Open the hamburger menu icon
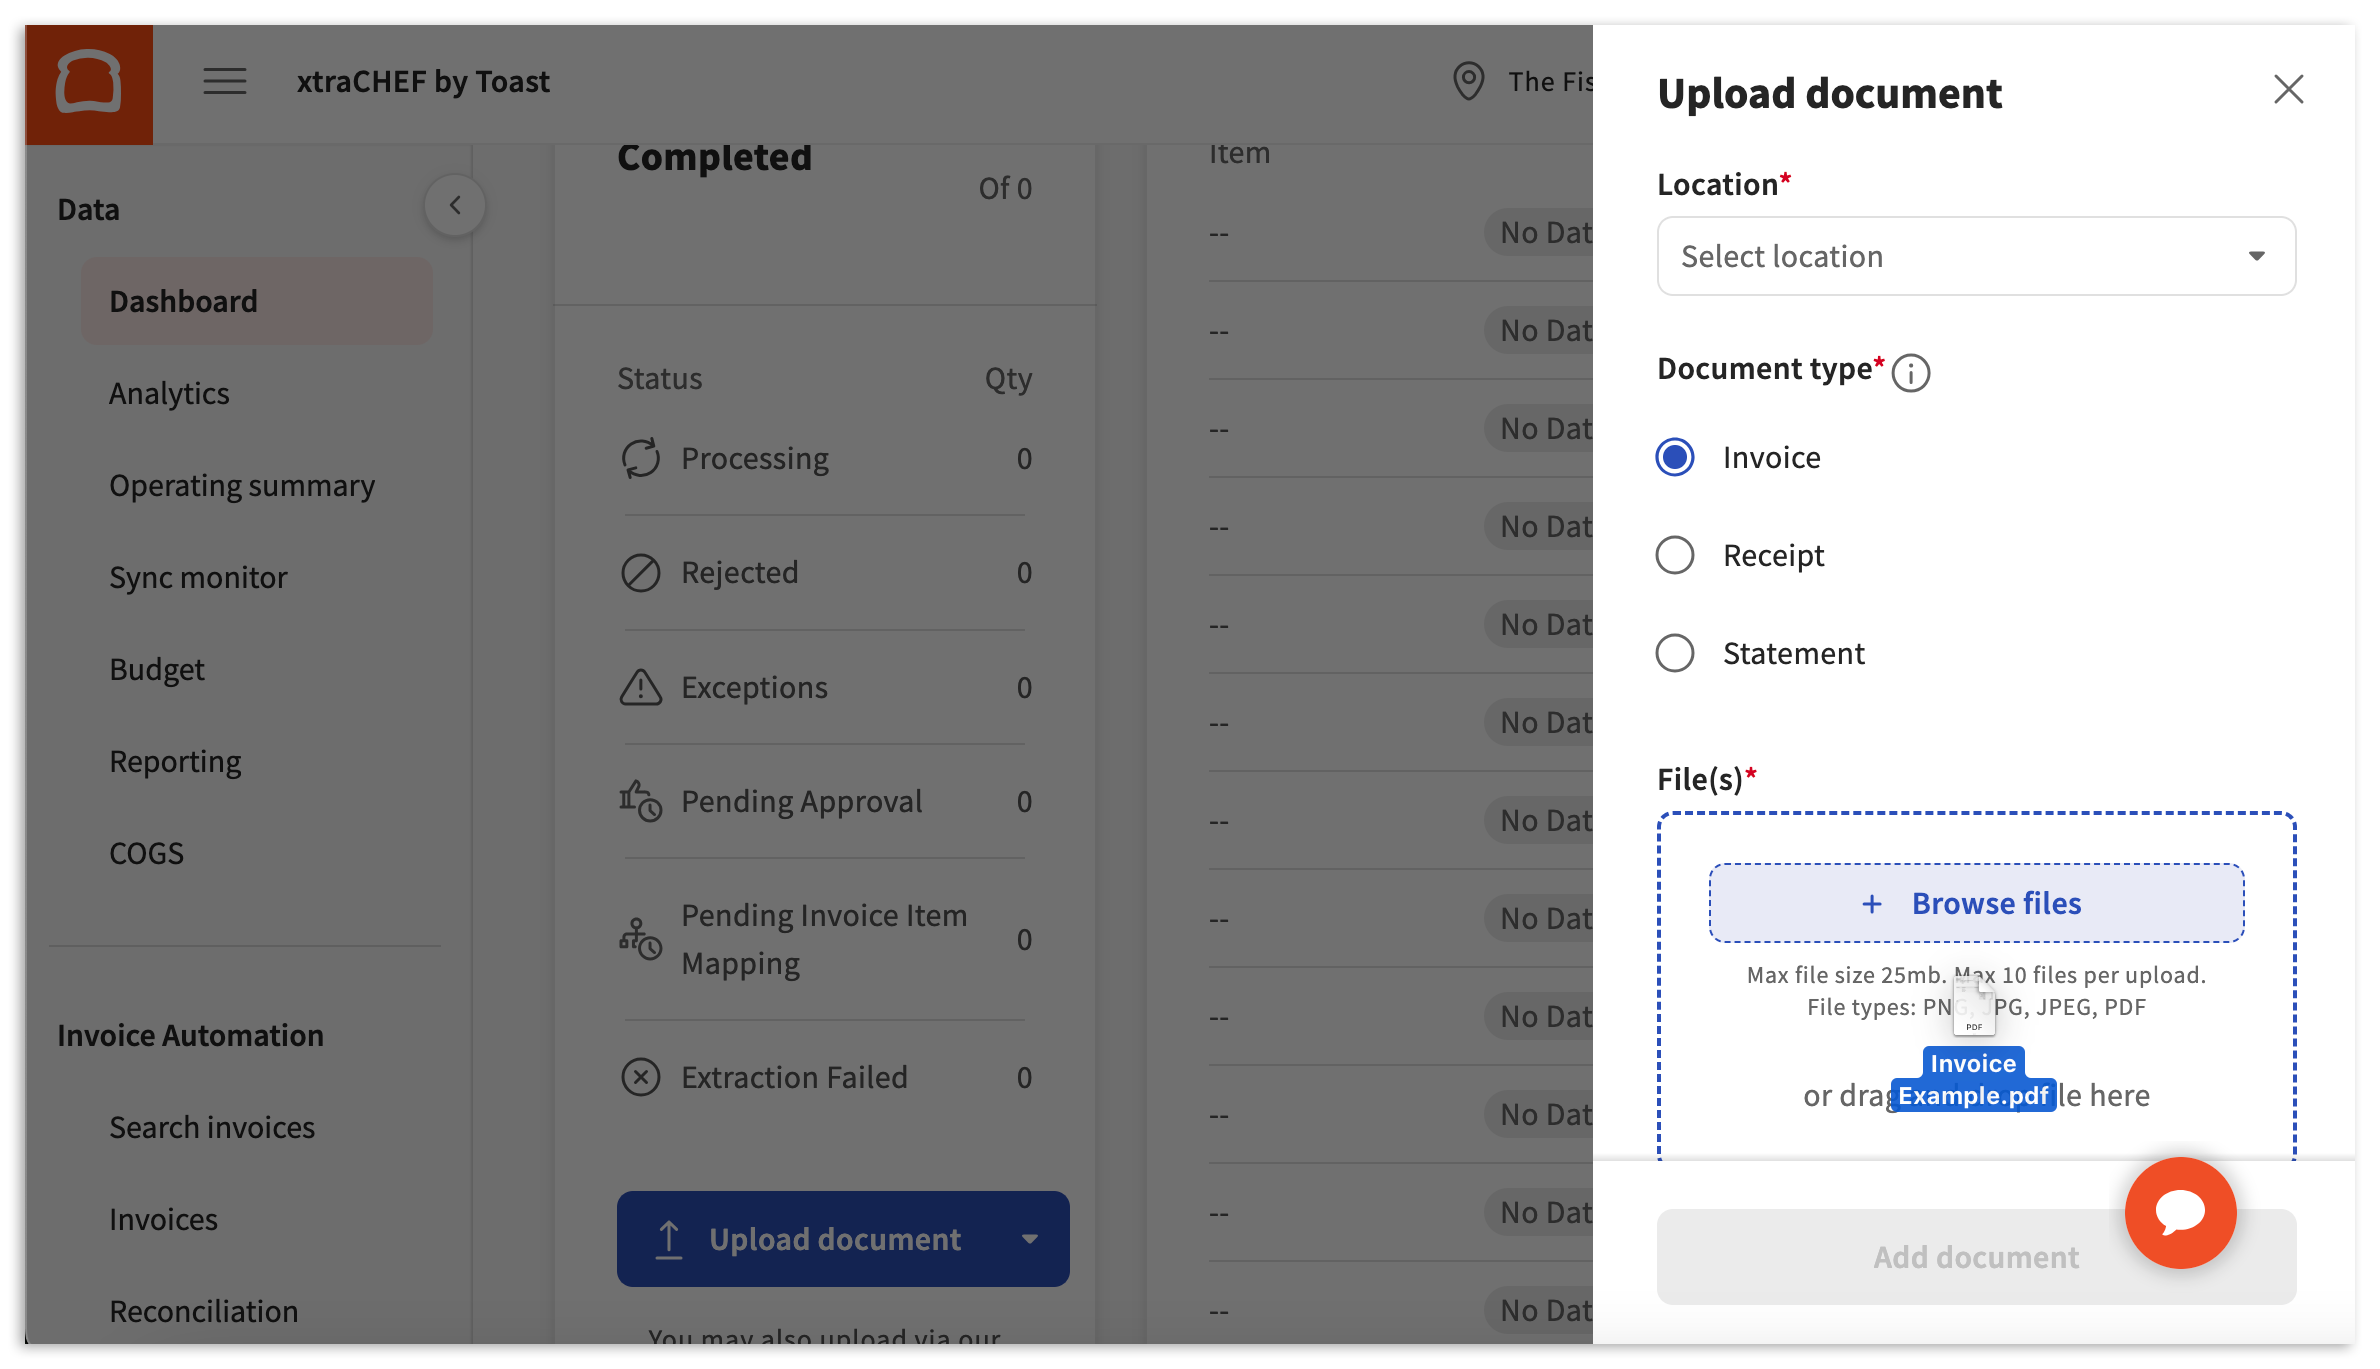 (x=224, y=81)
